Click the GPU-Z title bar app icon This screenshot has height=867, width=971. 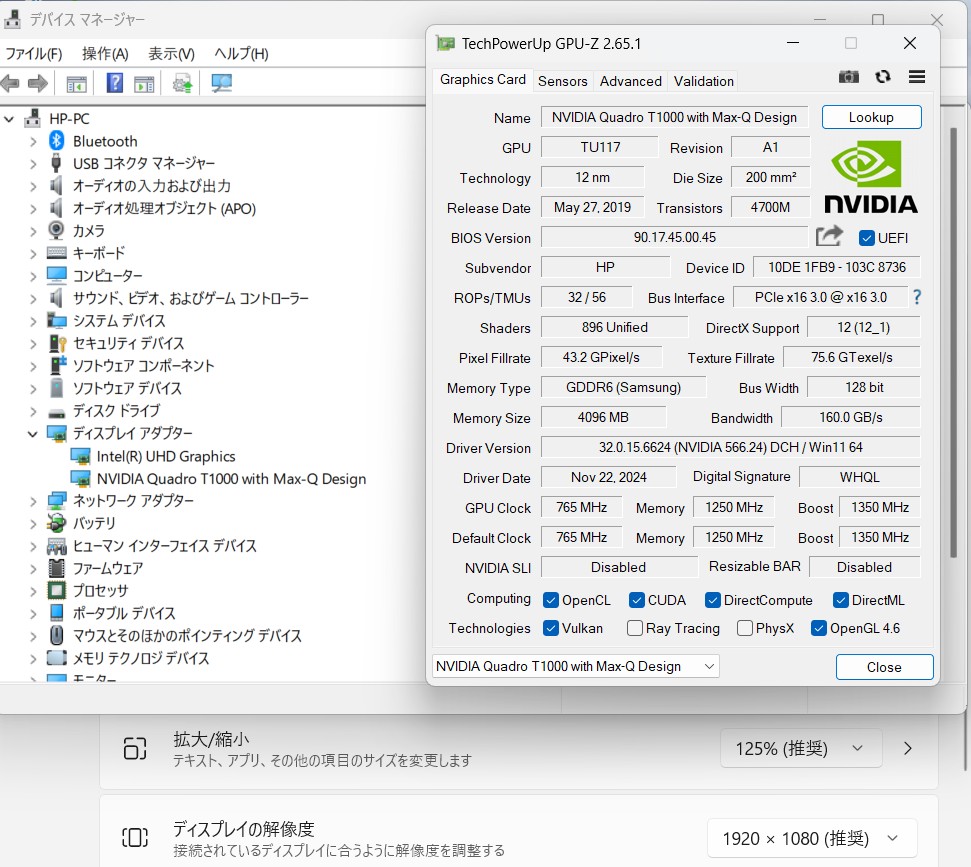click(x=445, y=43)
